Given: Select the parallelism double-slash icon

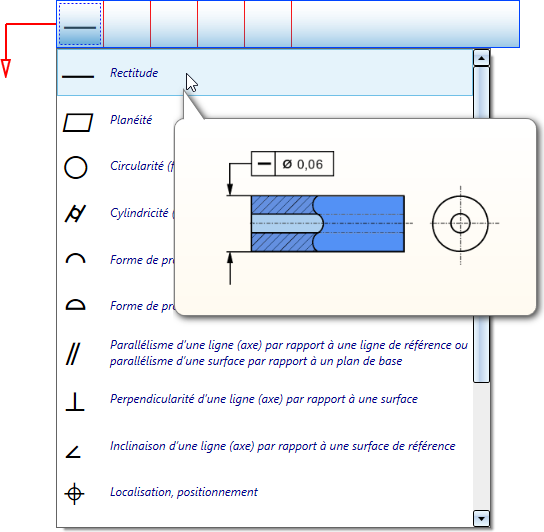Looking at the screenshot, I should tap(73, 354).
